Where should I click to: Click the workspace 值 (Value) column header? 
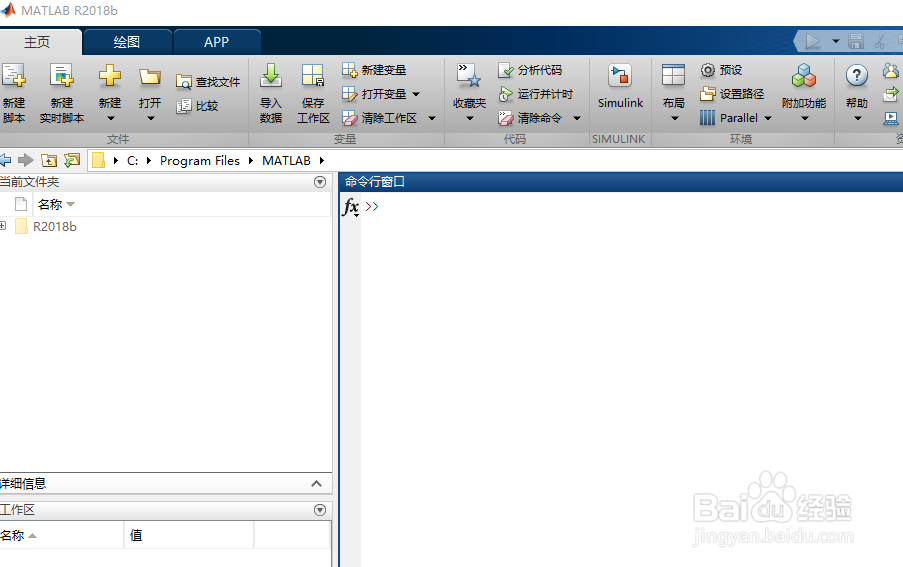coord(136,535)
